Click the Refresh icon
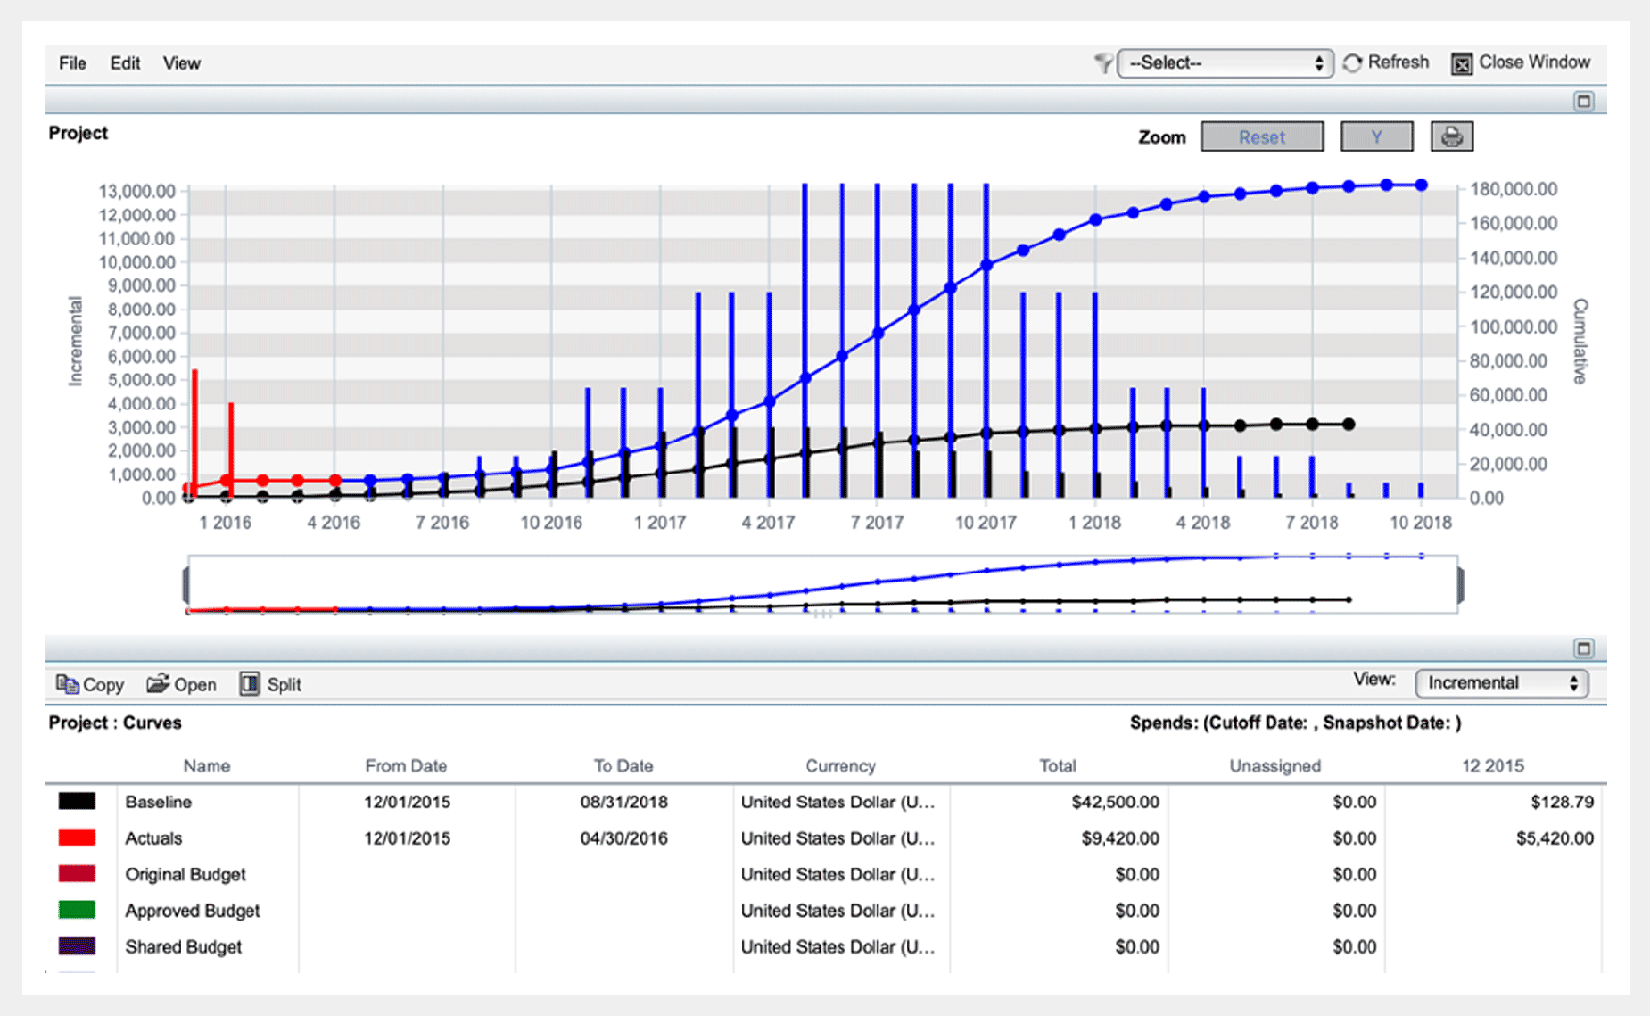The width and height of the screenshot is (1650, 1016). [x=1353, y=63]
